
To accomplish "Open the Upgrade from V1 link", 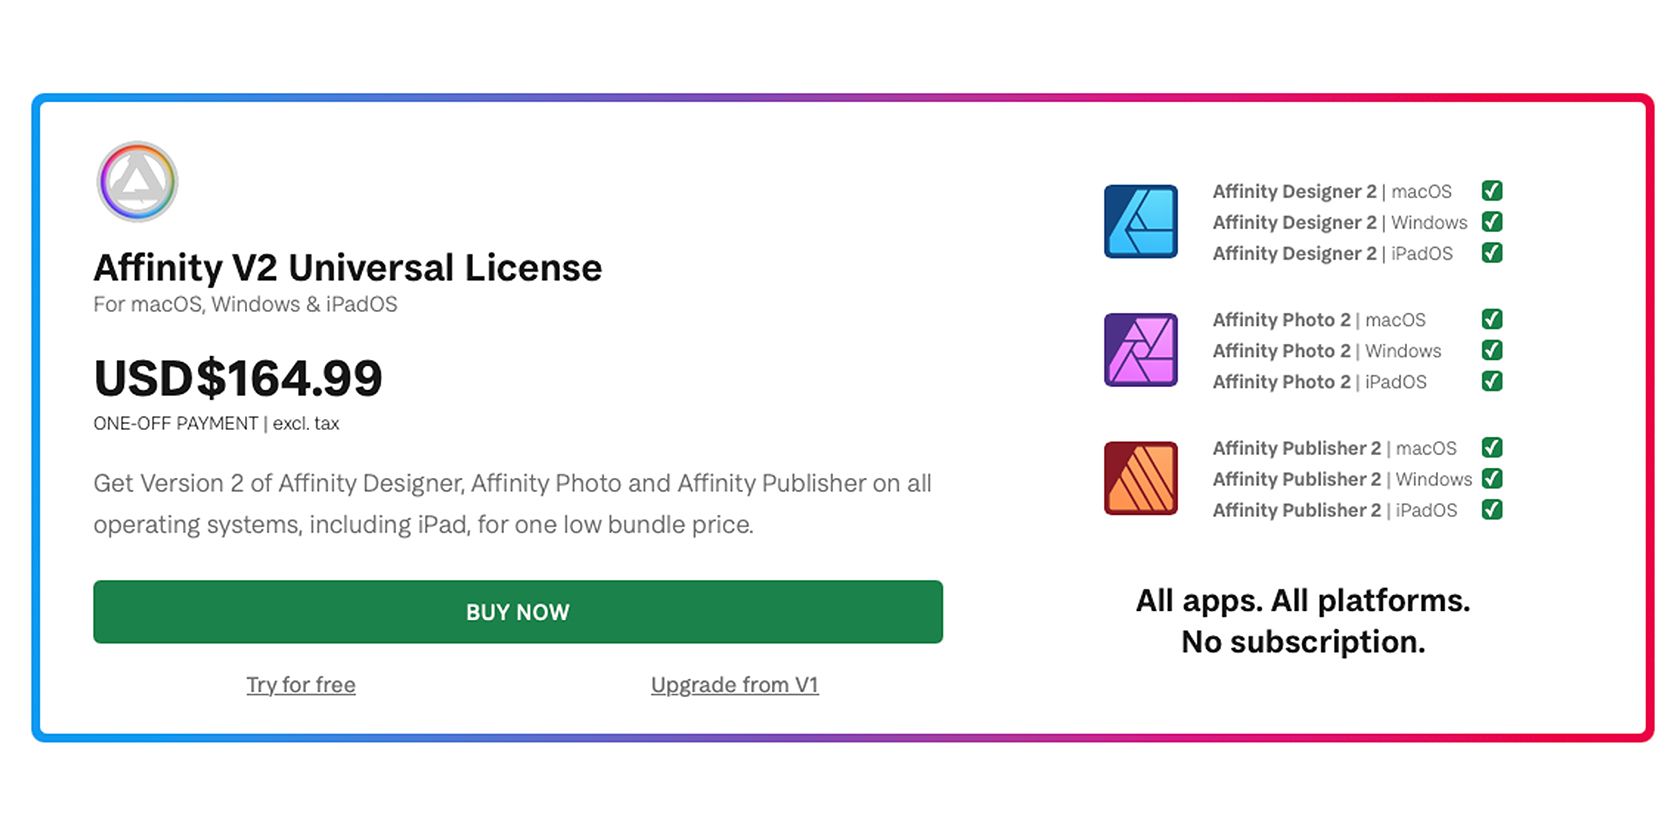I will click(x=735, y=685).
